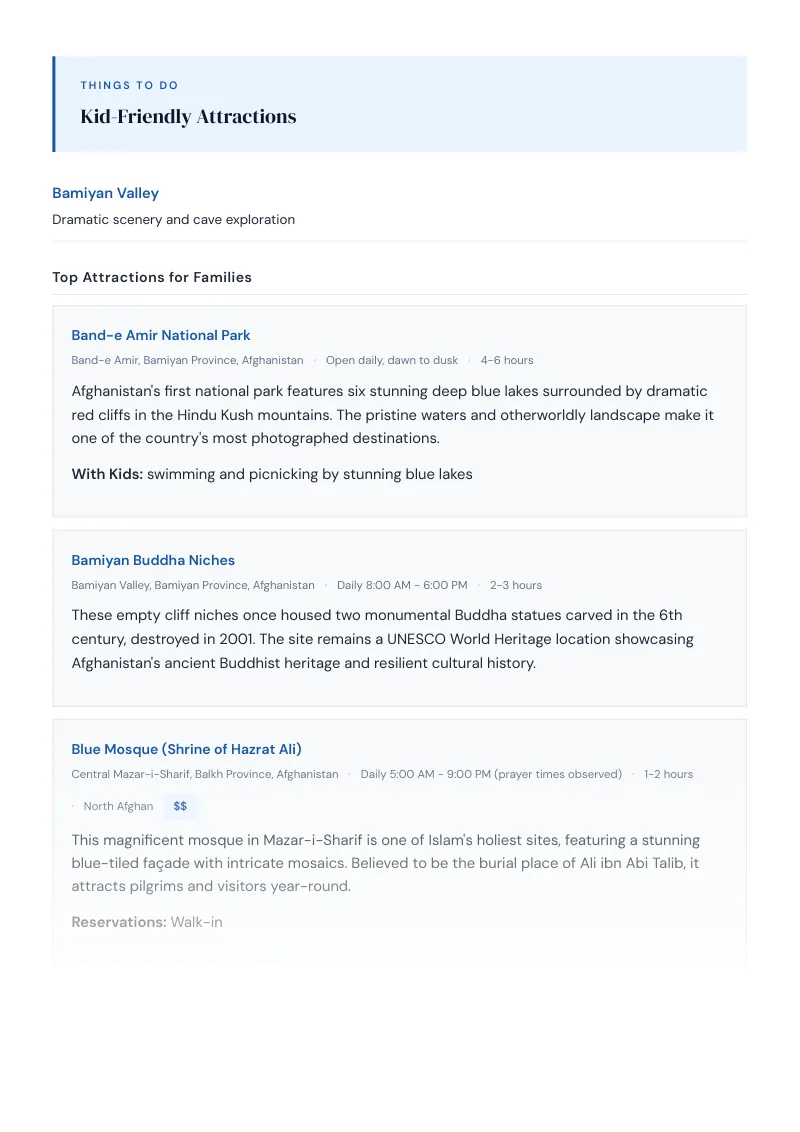Click the Reservations: Walk-in line

pos(147,922)
